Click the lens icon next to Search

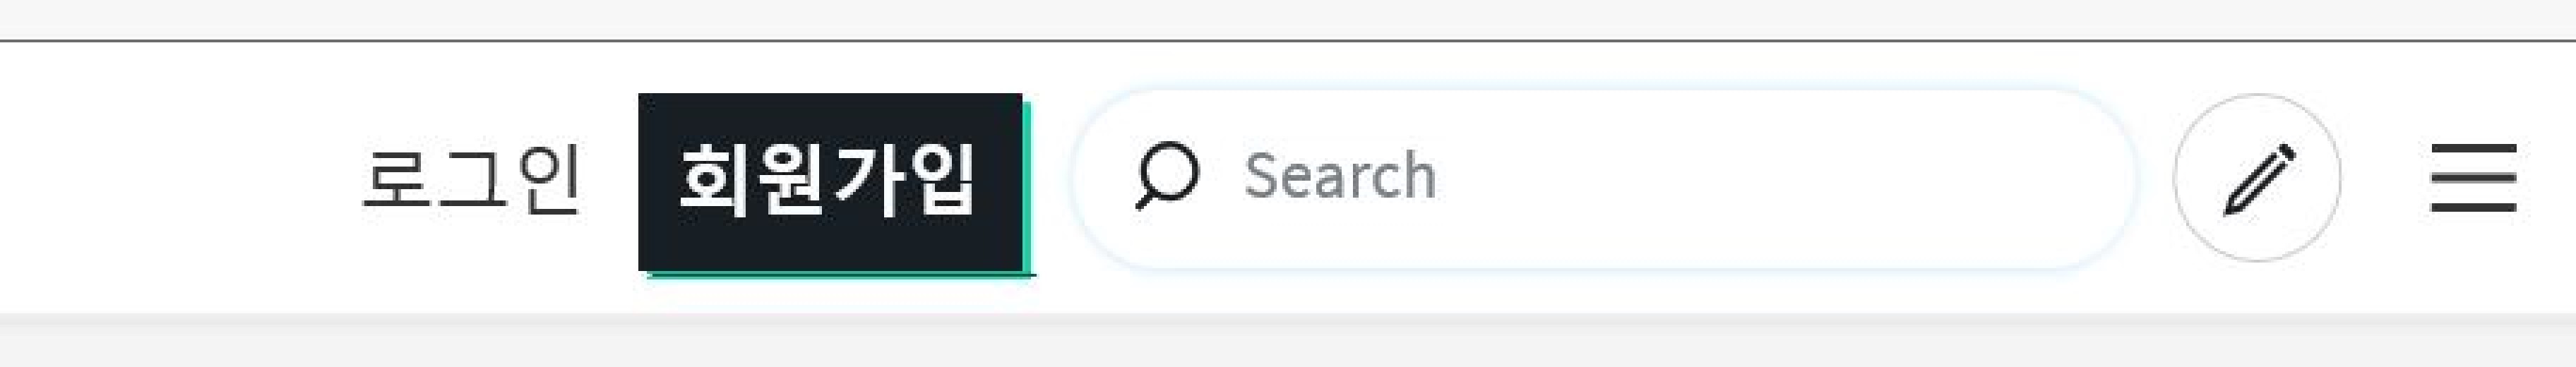(x=1166, y=176)
